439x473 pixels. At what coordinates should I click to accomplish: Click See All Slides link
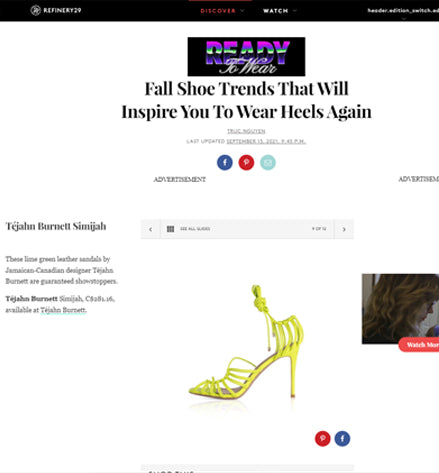(195, 229)
